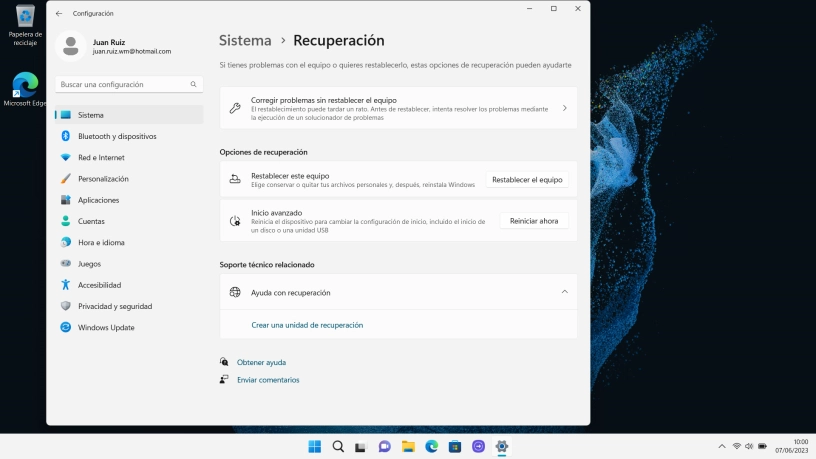Select Papelera de reciclaje desktop icon
The width and height of the screenshot is (816, 459).
(25, 25)
